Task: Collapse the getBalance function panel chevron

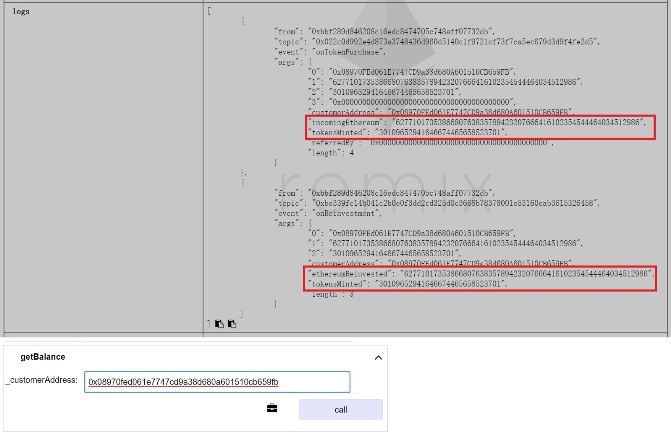Action: click(x=378, y=357)
